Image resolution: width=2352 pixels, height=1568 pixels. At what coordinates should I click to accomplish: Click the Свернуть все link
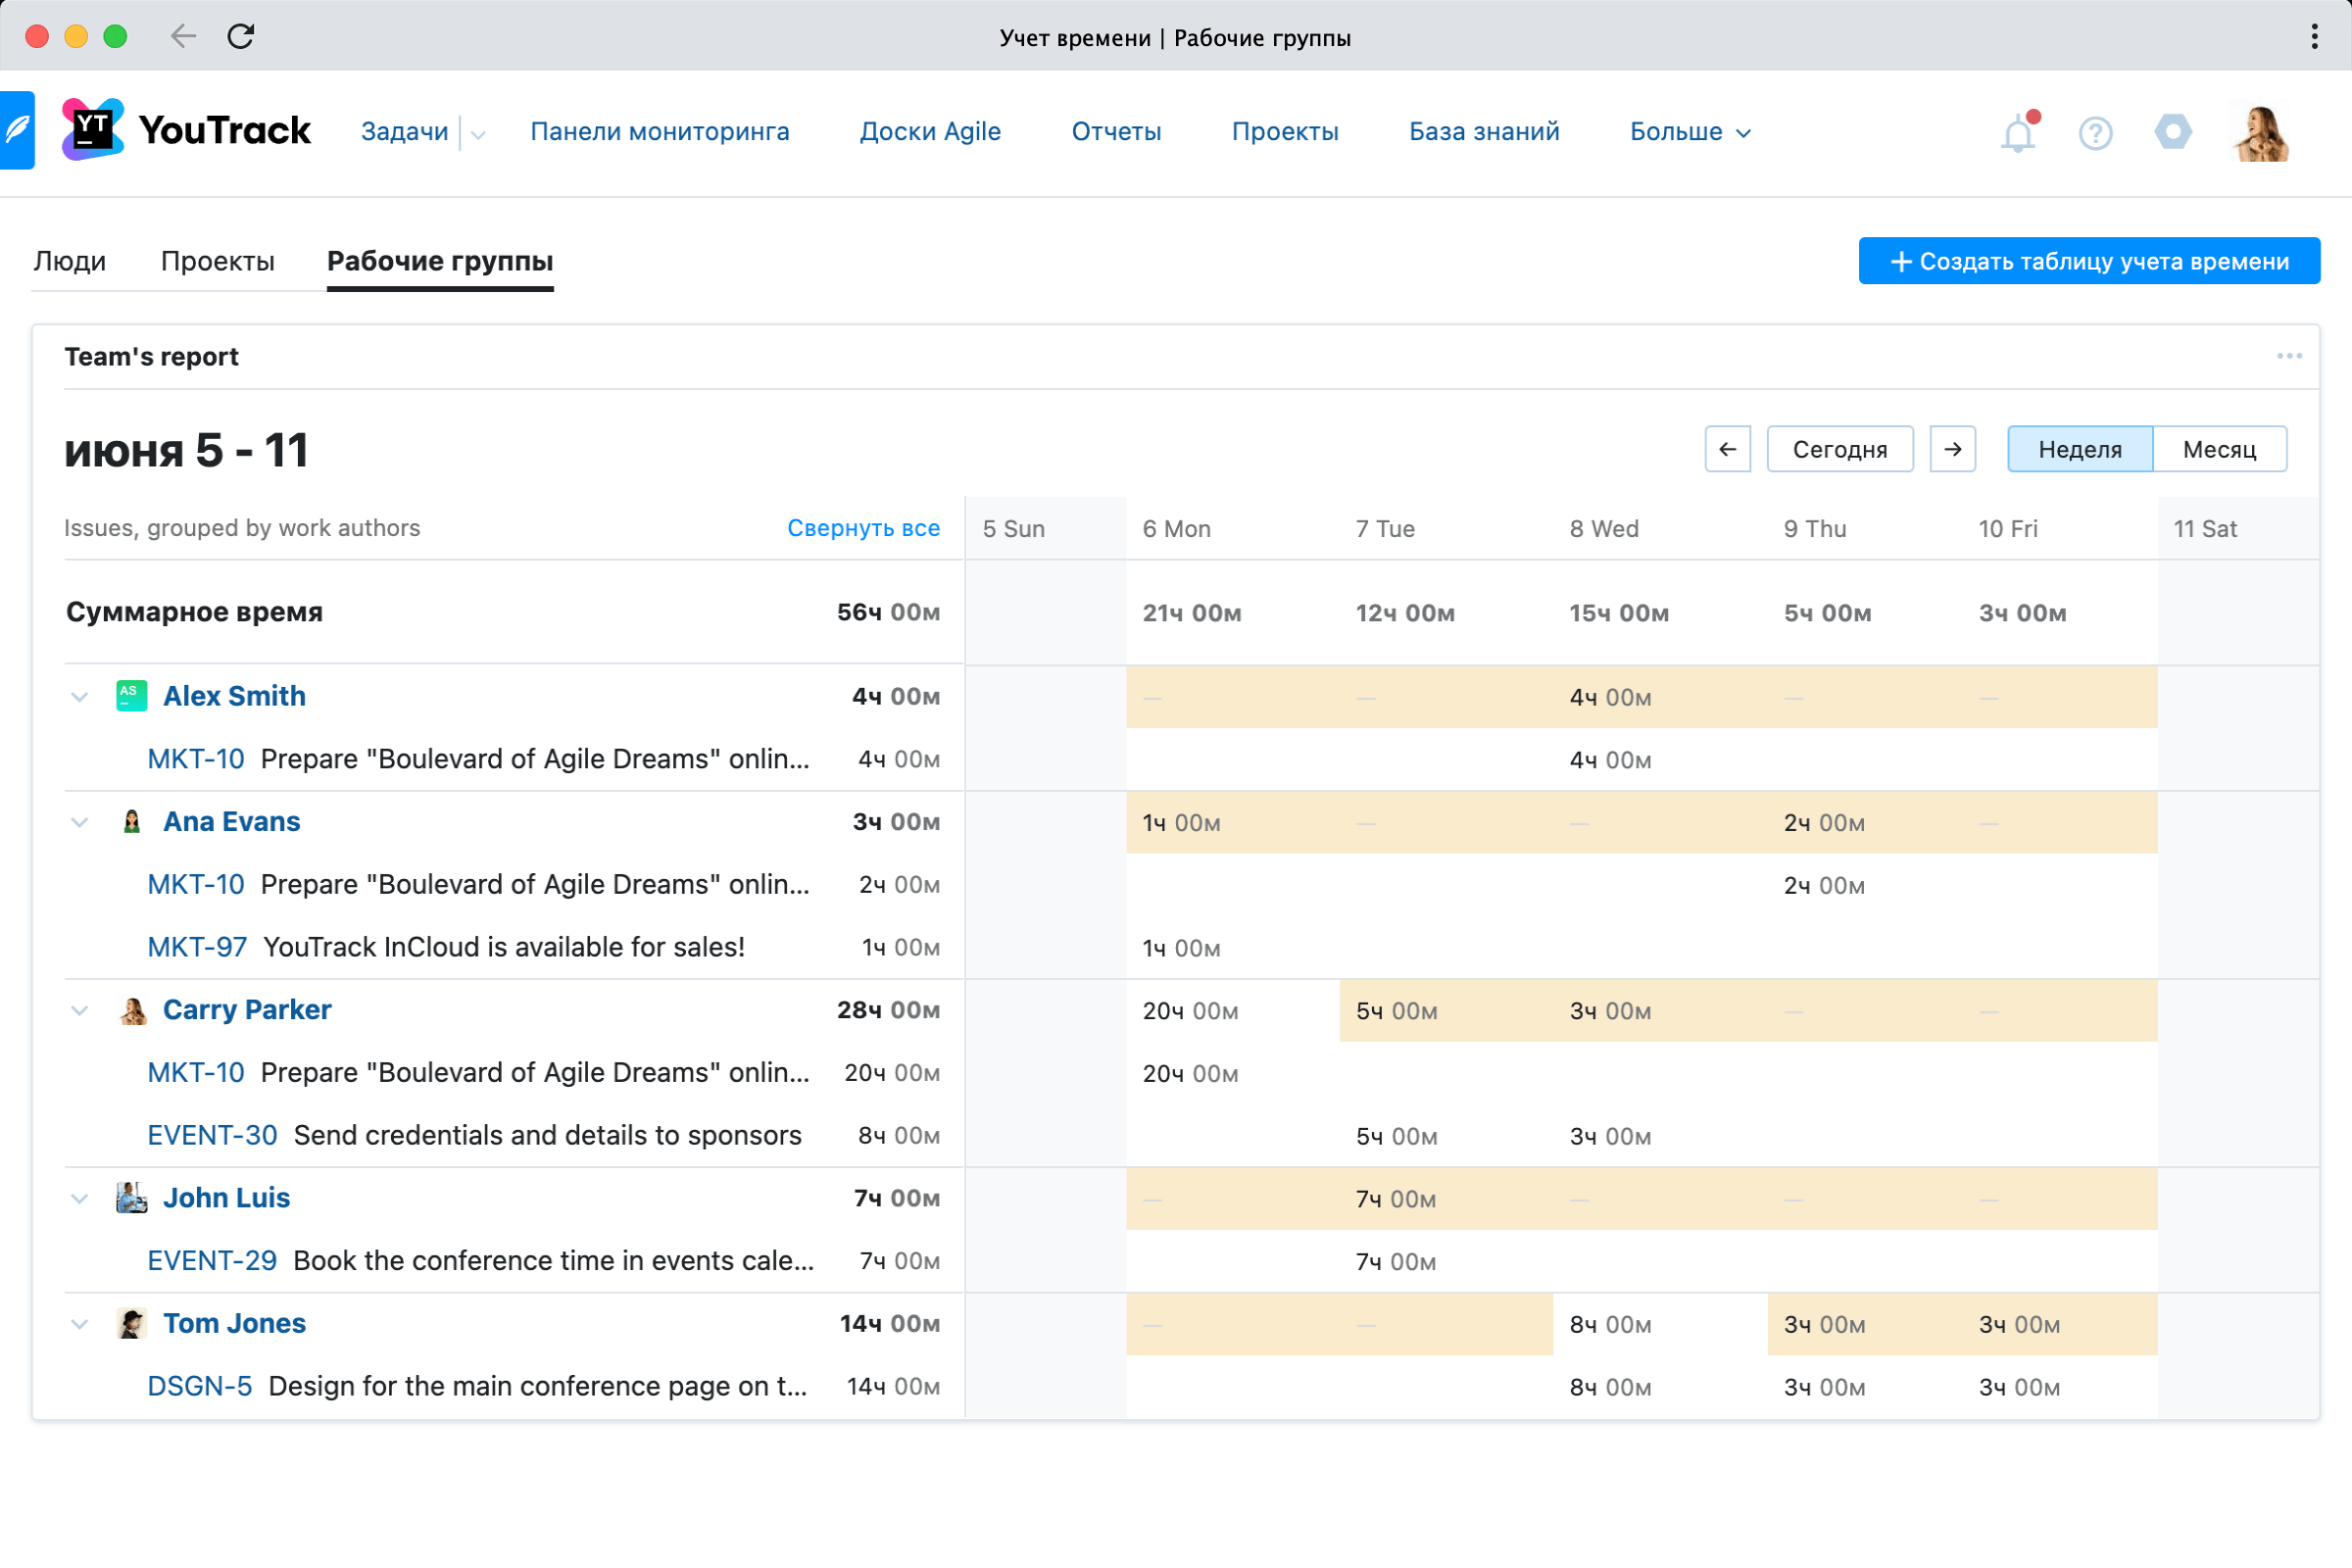point(863,528)
